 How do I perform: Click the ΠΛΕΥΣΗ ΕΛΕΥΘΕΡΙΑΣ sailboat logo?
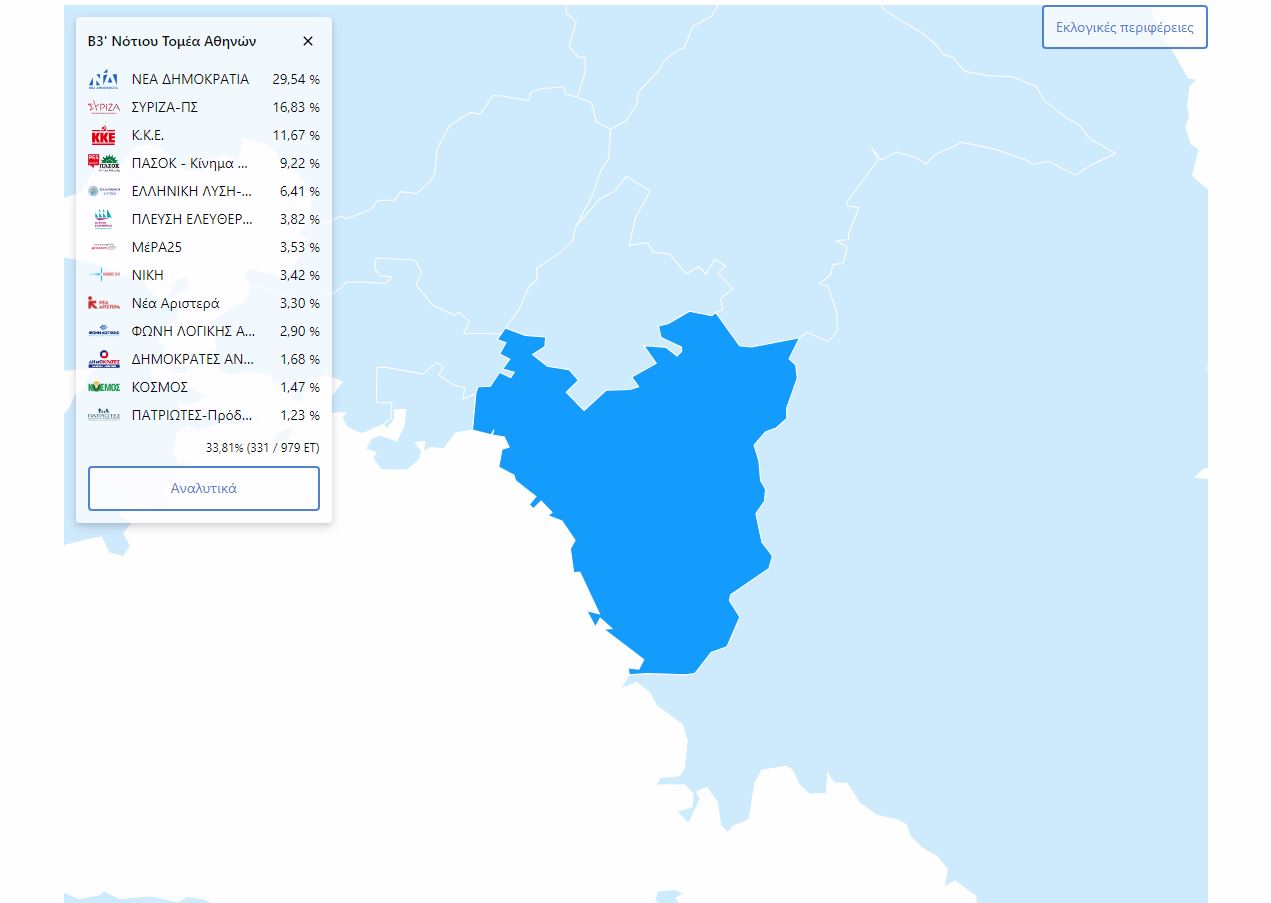point(104,219)
